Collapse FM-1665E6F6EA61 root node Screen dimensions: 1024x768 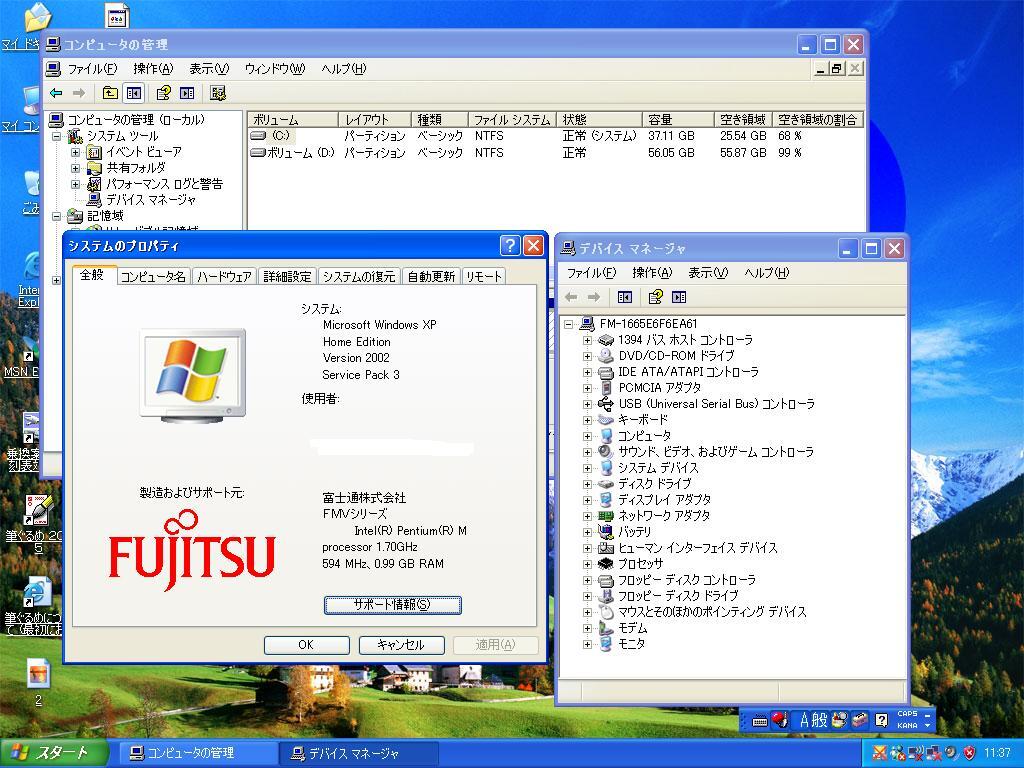pos(568,324)
